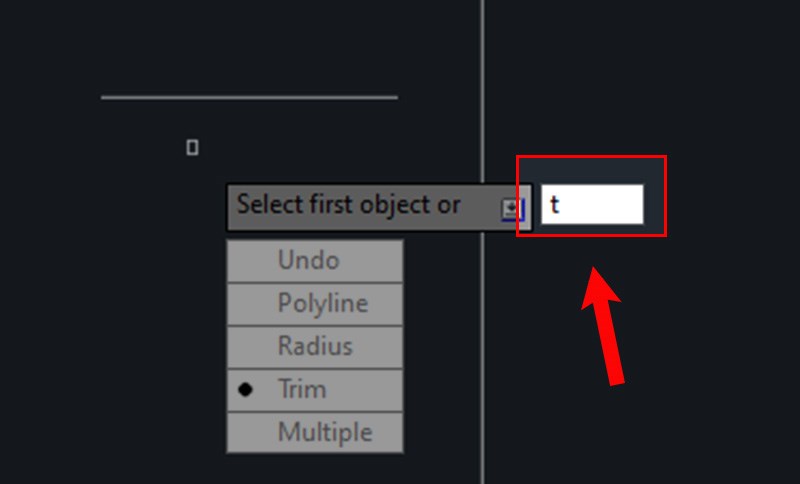Click the top edge of the red highlight box
The image size is (800, 484).
[x=591, y=157]
